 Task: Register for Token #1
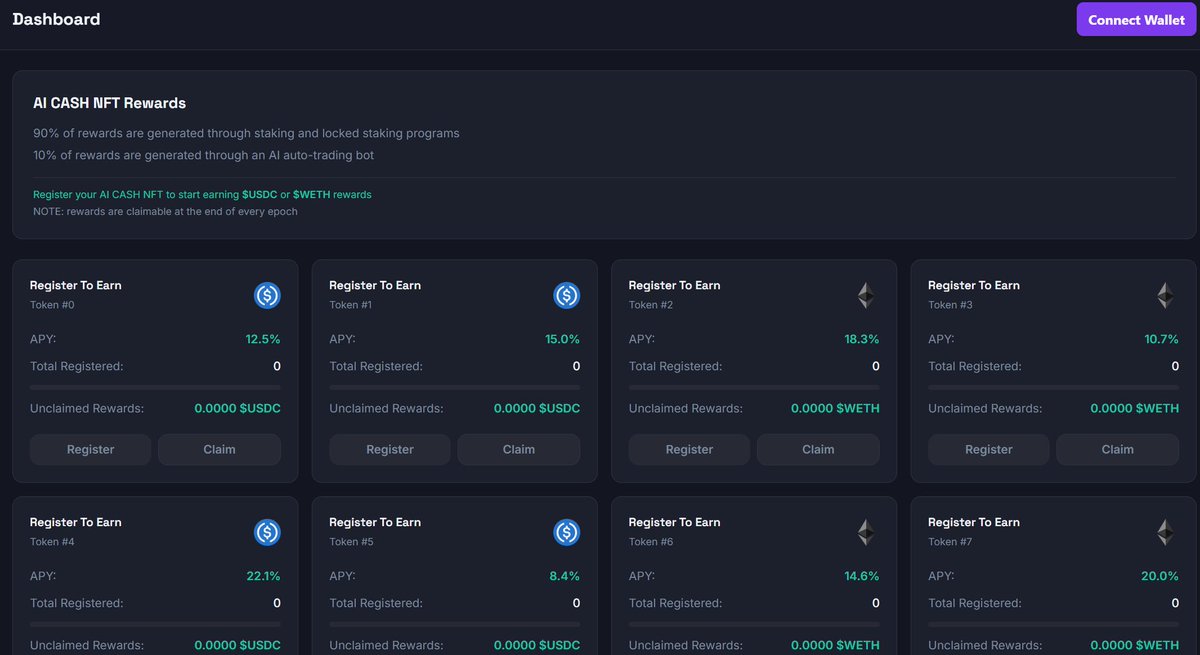390,449
